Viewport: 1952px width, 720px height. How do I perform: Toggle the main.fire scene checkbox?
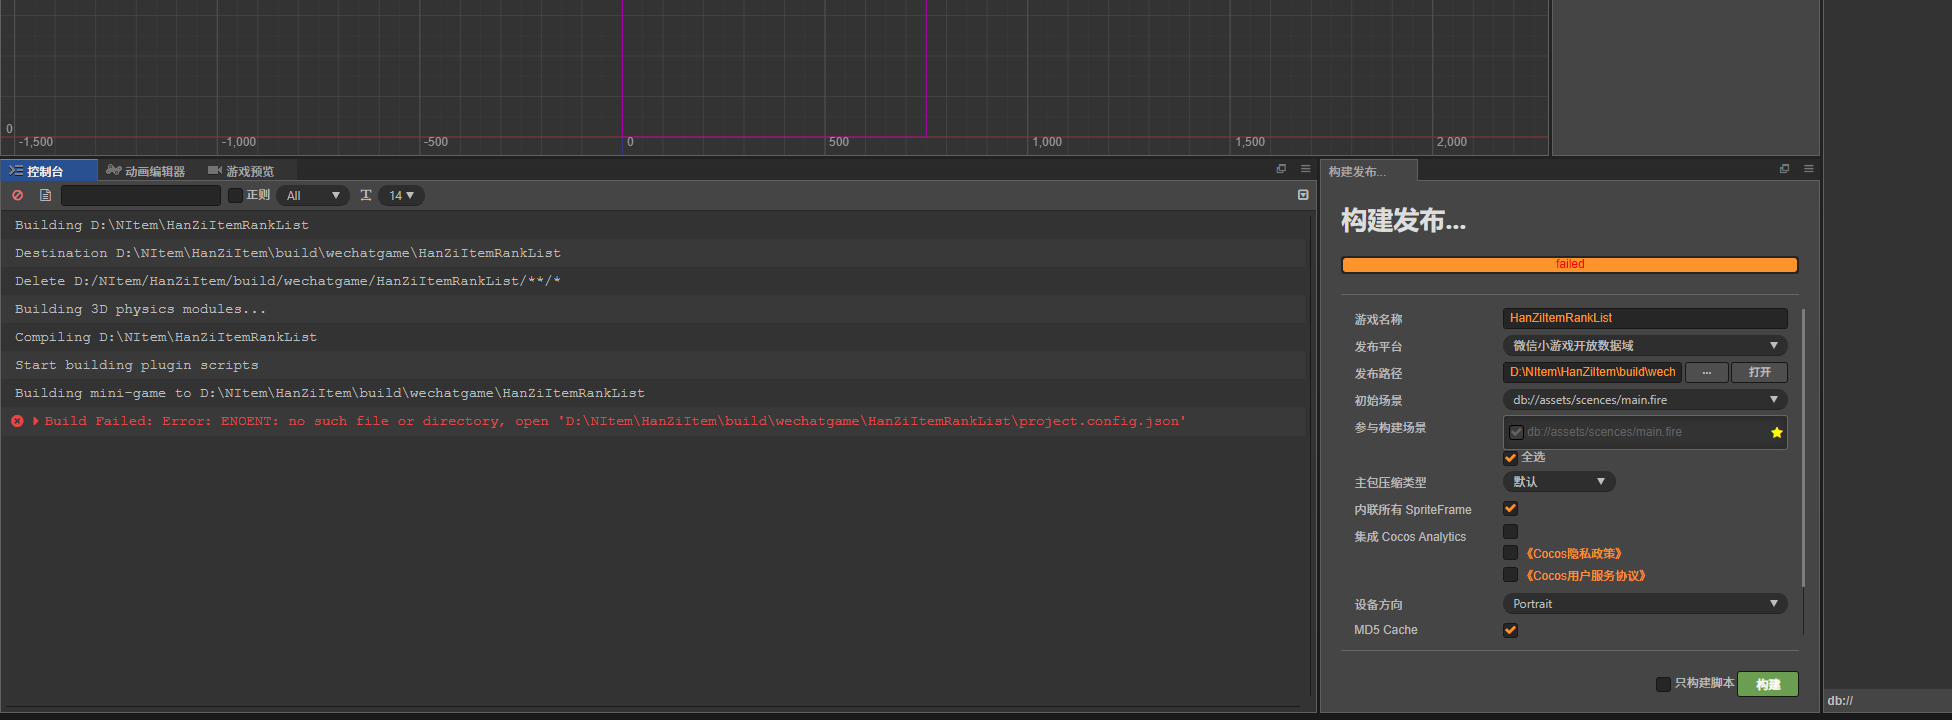pos(1516,433)
